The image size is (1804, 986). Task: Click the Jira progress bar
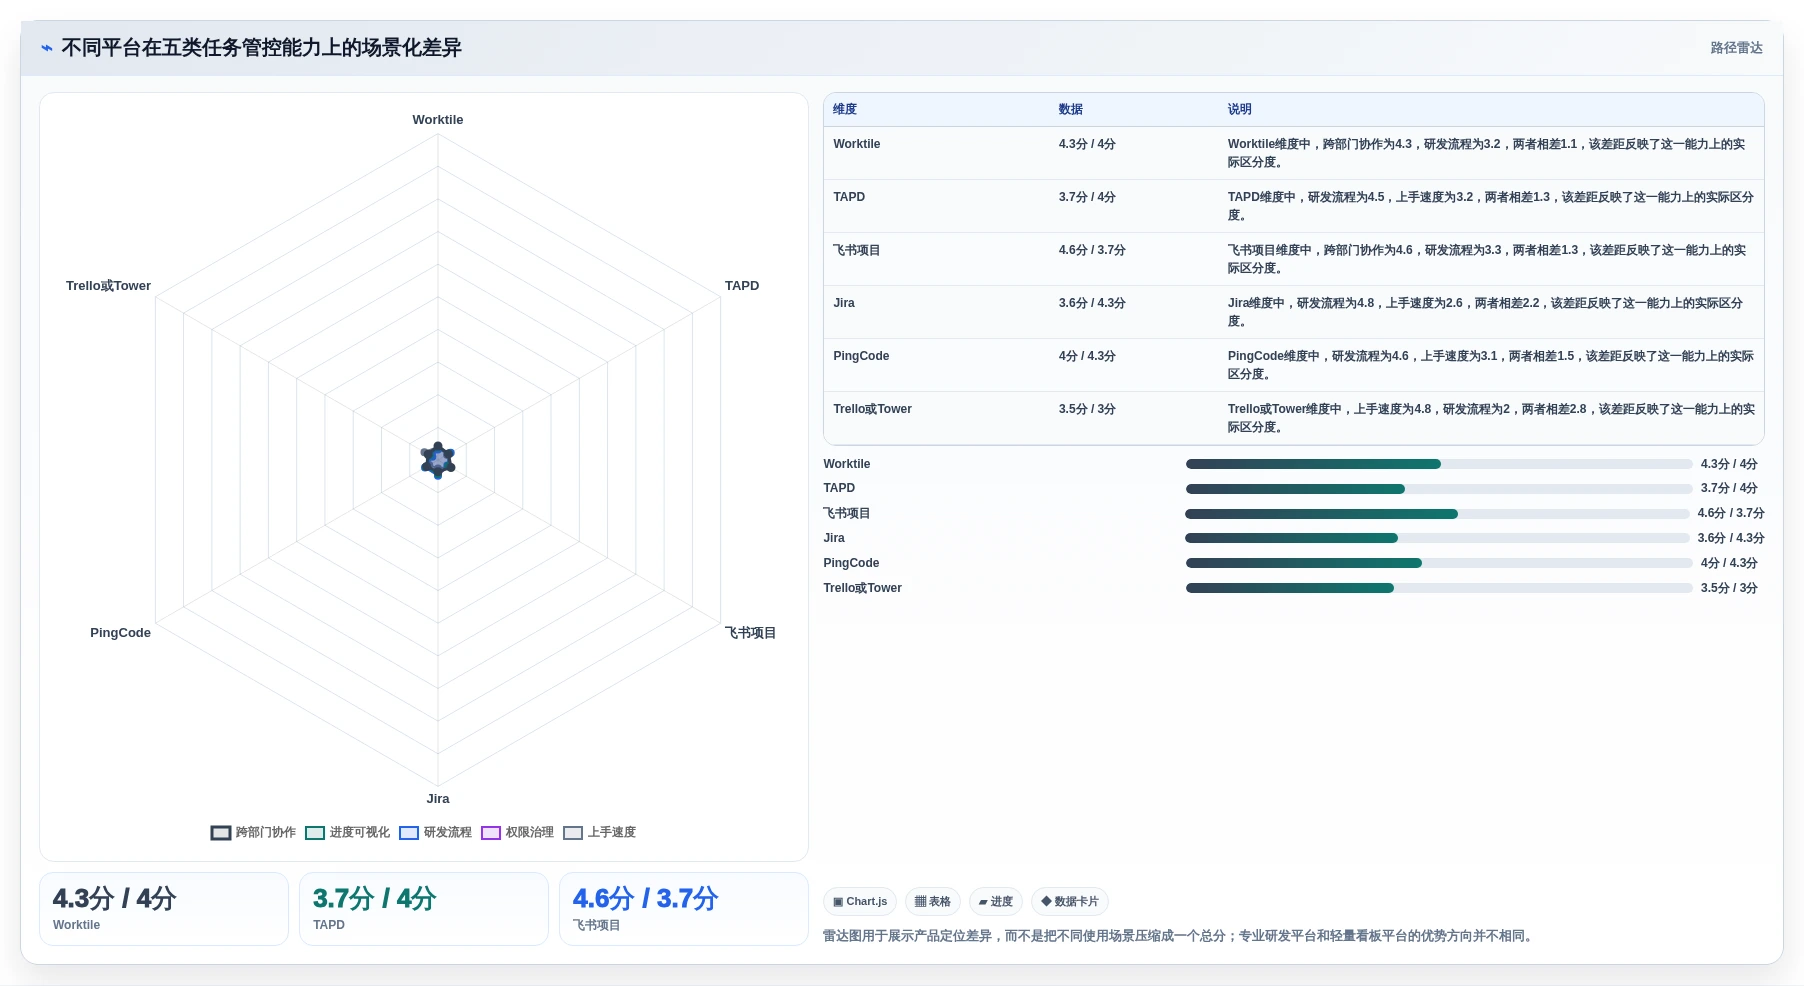coord(1437,538)
